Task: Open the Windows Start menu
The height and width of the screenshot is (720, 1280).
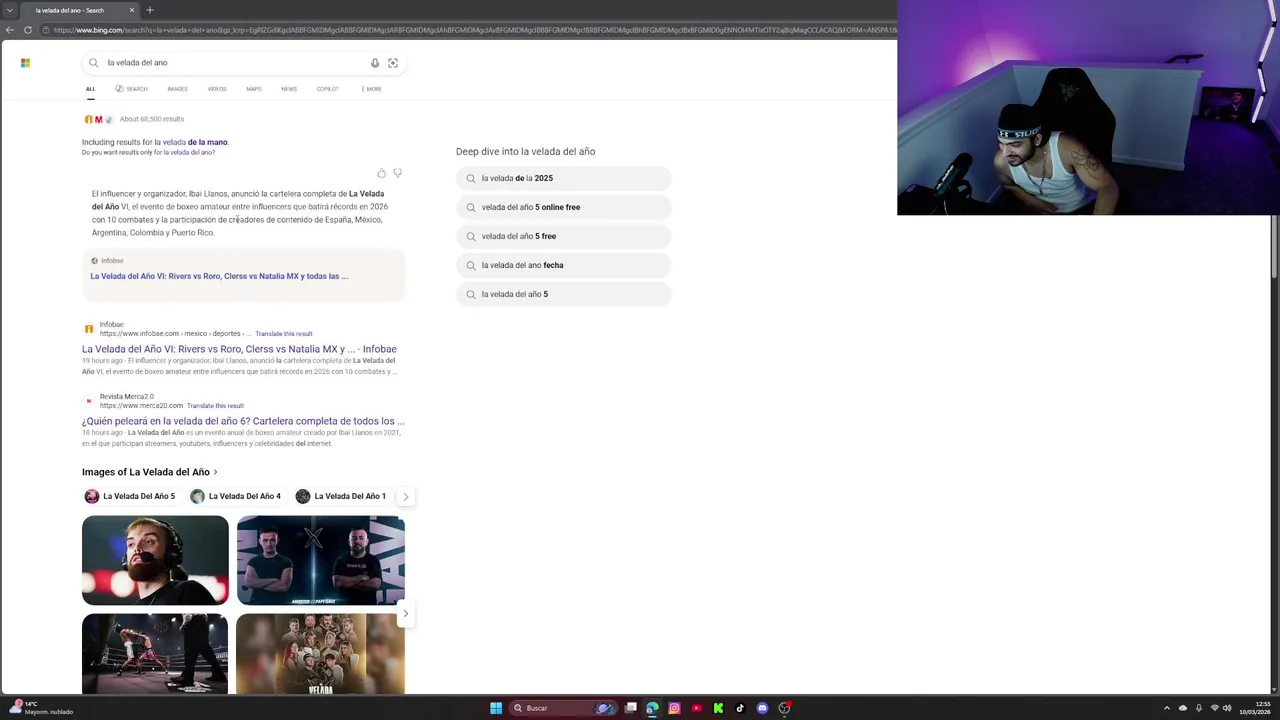Action: 496,708
